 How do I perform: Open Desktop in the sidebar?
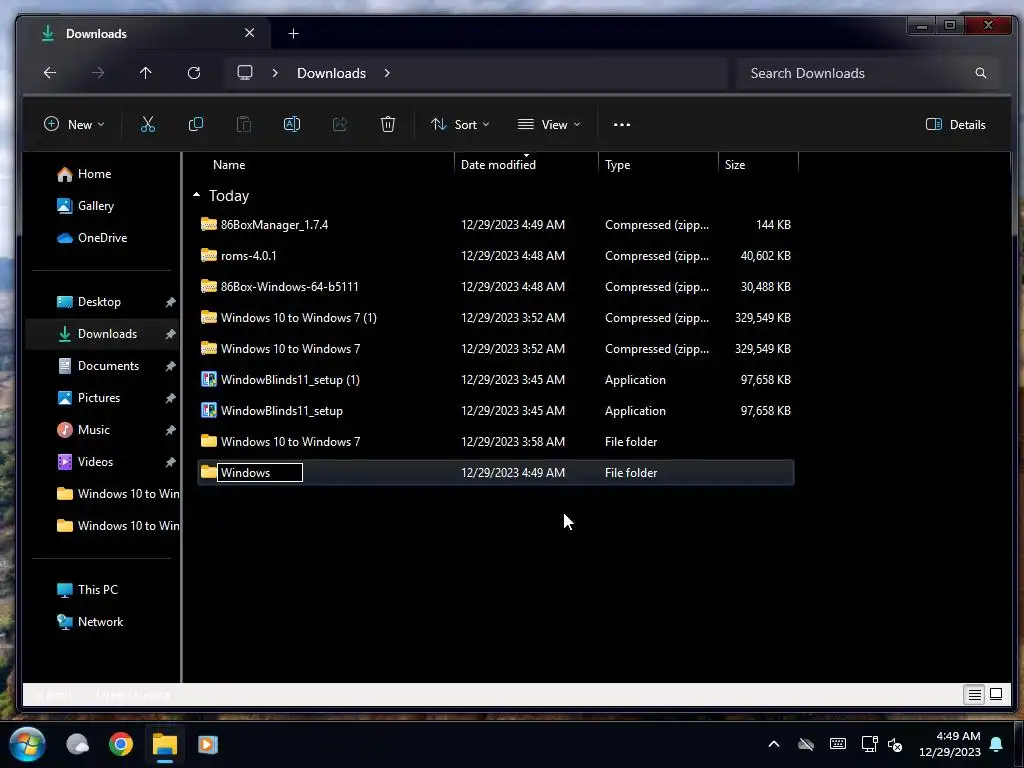(x=99, y=302)
